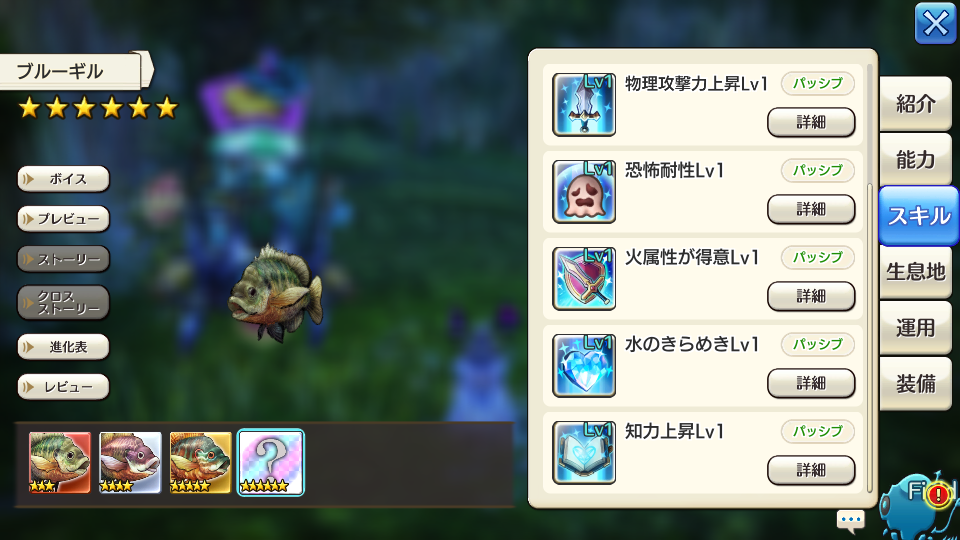Viewport: 960px width, 540px height.
Task: Tap the 火属性が得意 shield skill icon
Action: [583, 279]
